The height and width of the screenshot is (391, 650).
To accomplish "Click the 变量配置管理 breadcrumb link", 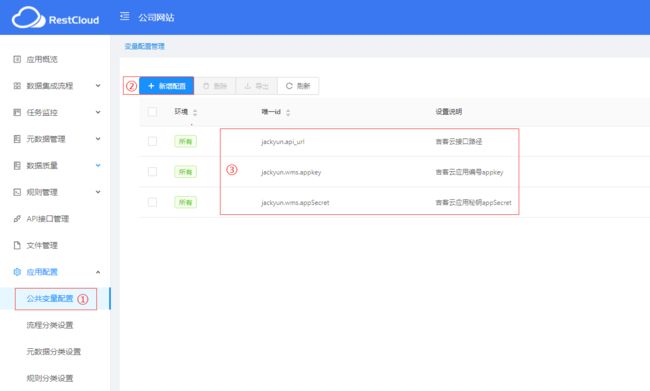I will pos(145,46).
